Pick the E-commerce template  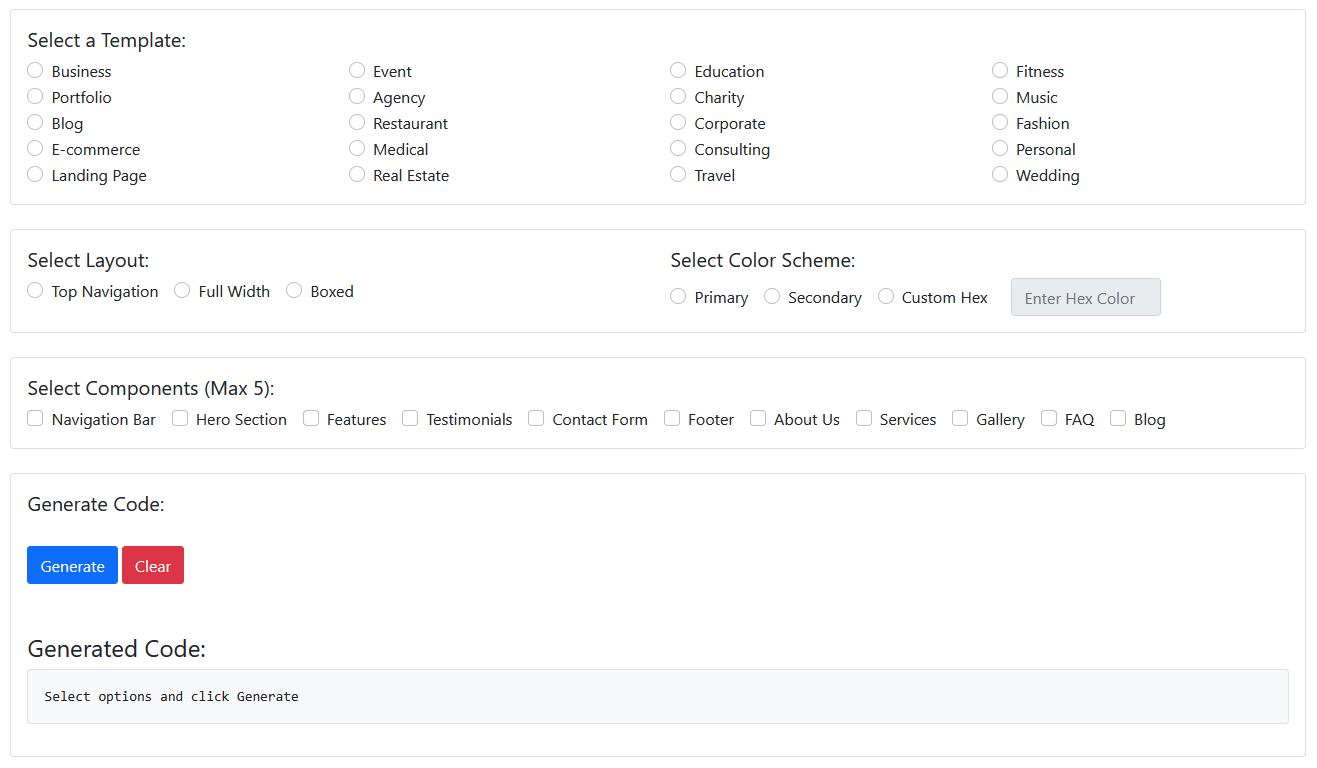coord(35,148)
